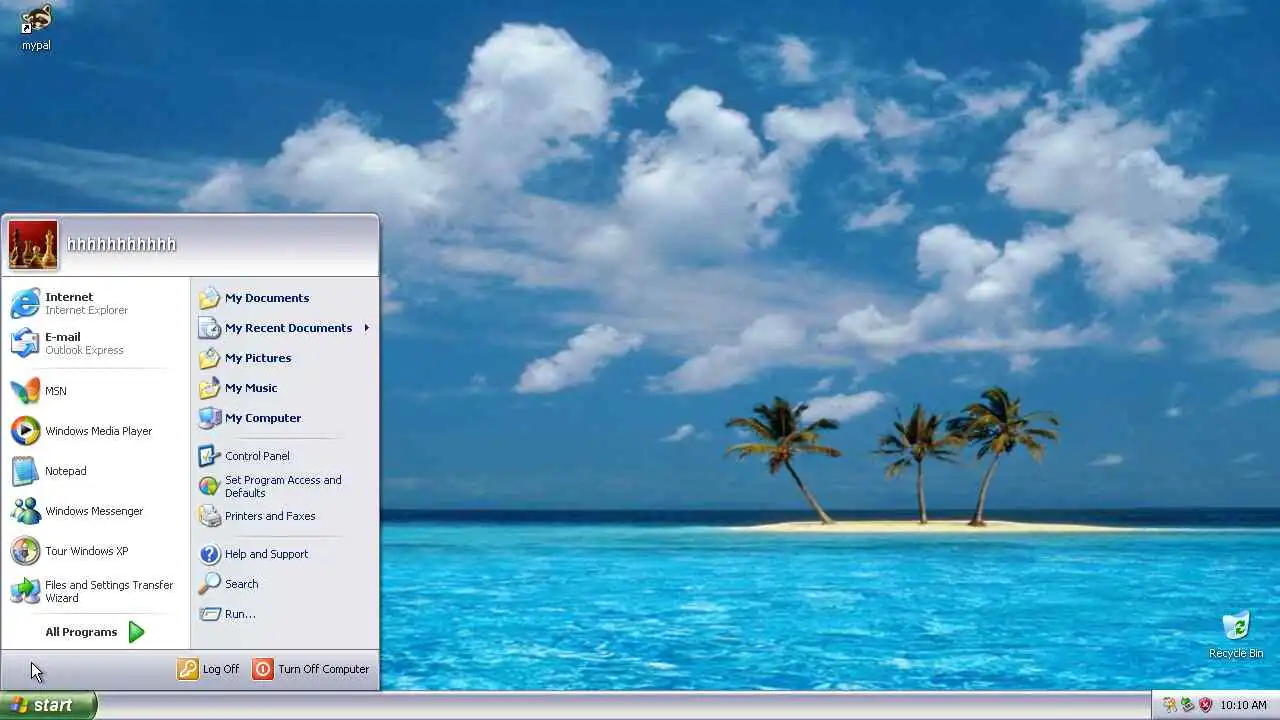This screenshot has width=1280, height=720.
Task: Open MSN from the Start menu
Action: (96, 391)
